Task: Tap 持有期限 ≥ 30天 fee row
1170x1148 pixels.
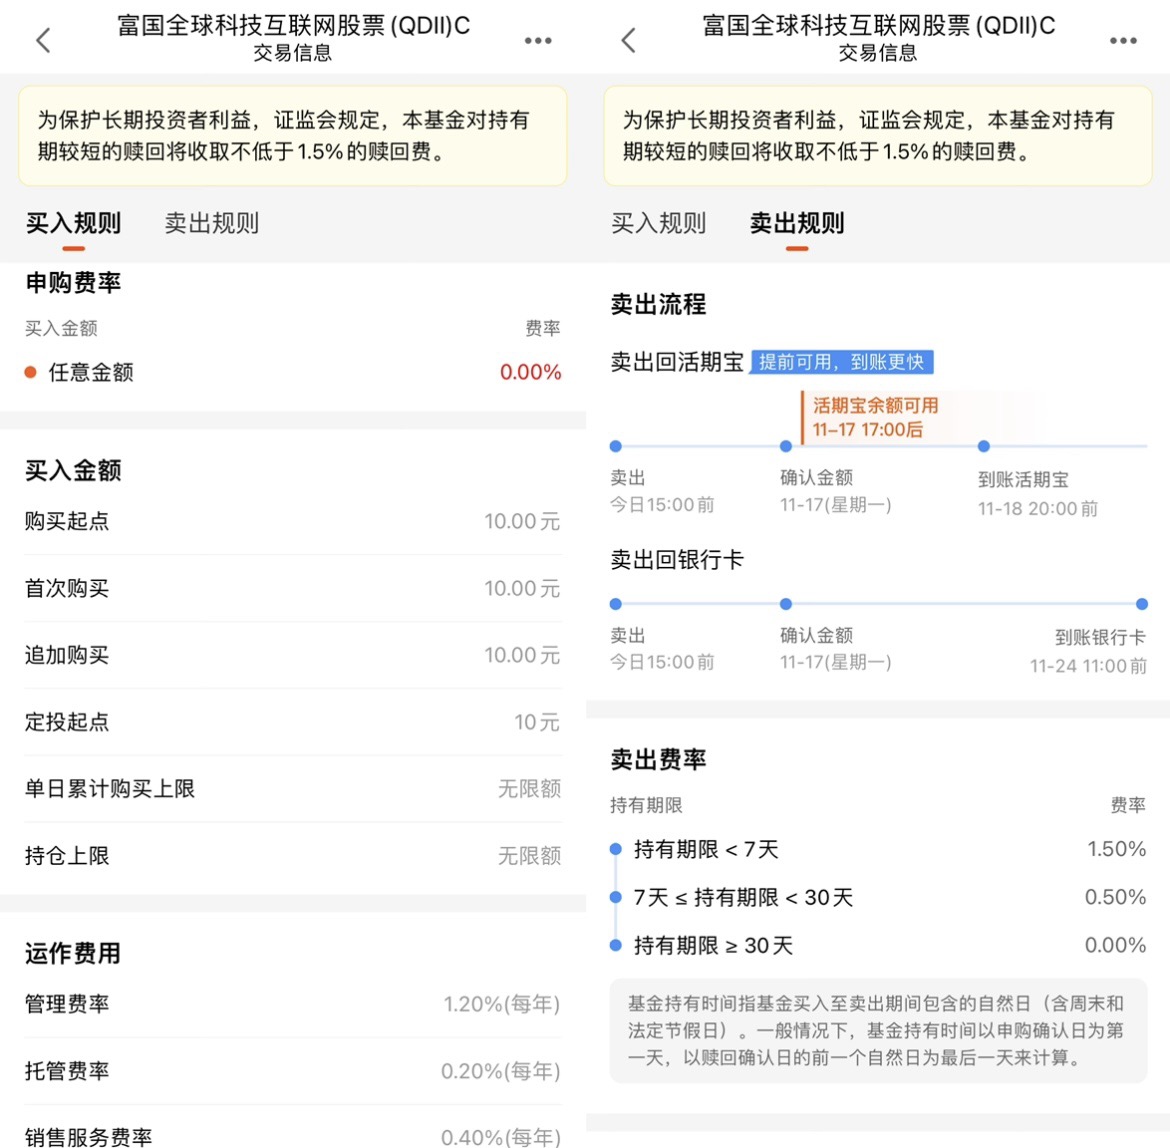Action: [x=878, y=945]
